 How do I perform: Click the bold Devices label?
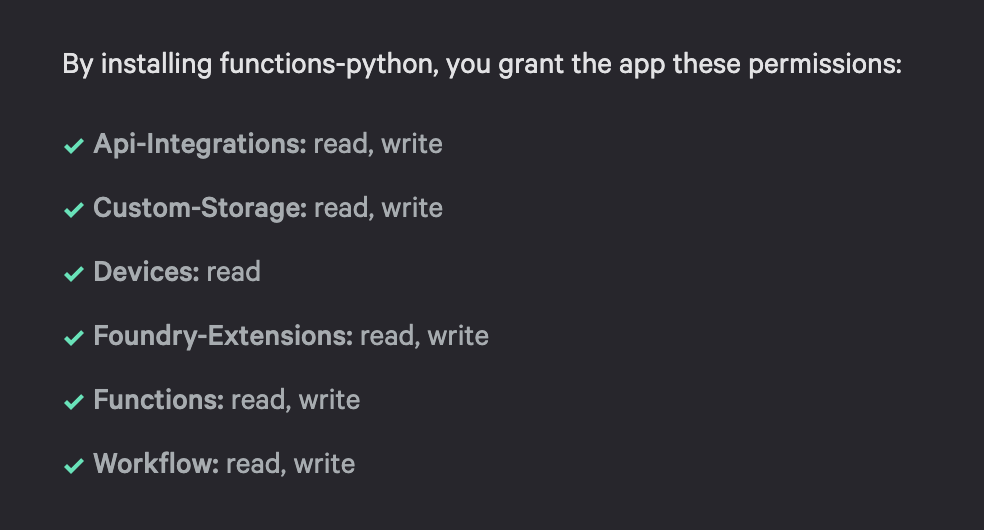click(146, 272)
